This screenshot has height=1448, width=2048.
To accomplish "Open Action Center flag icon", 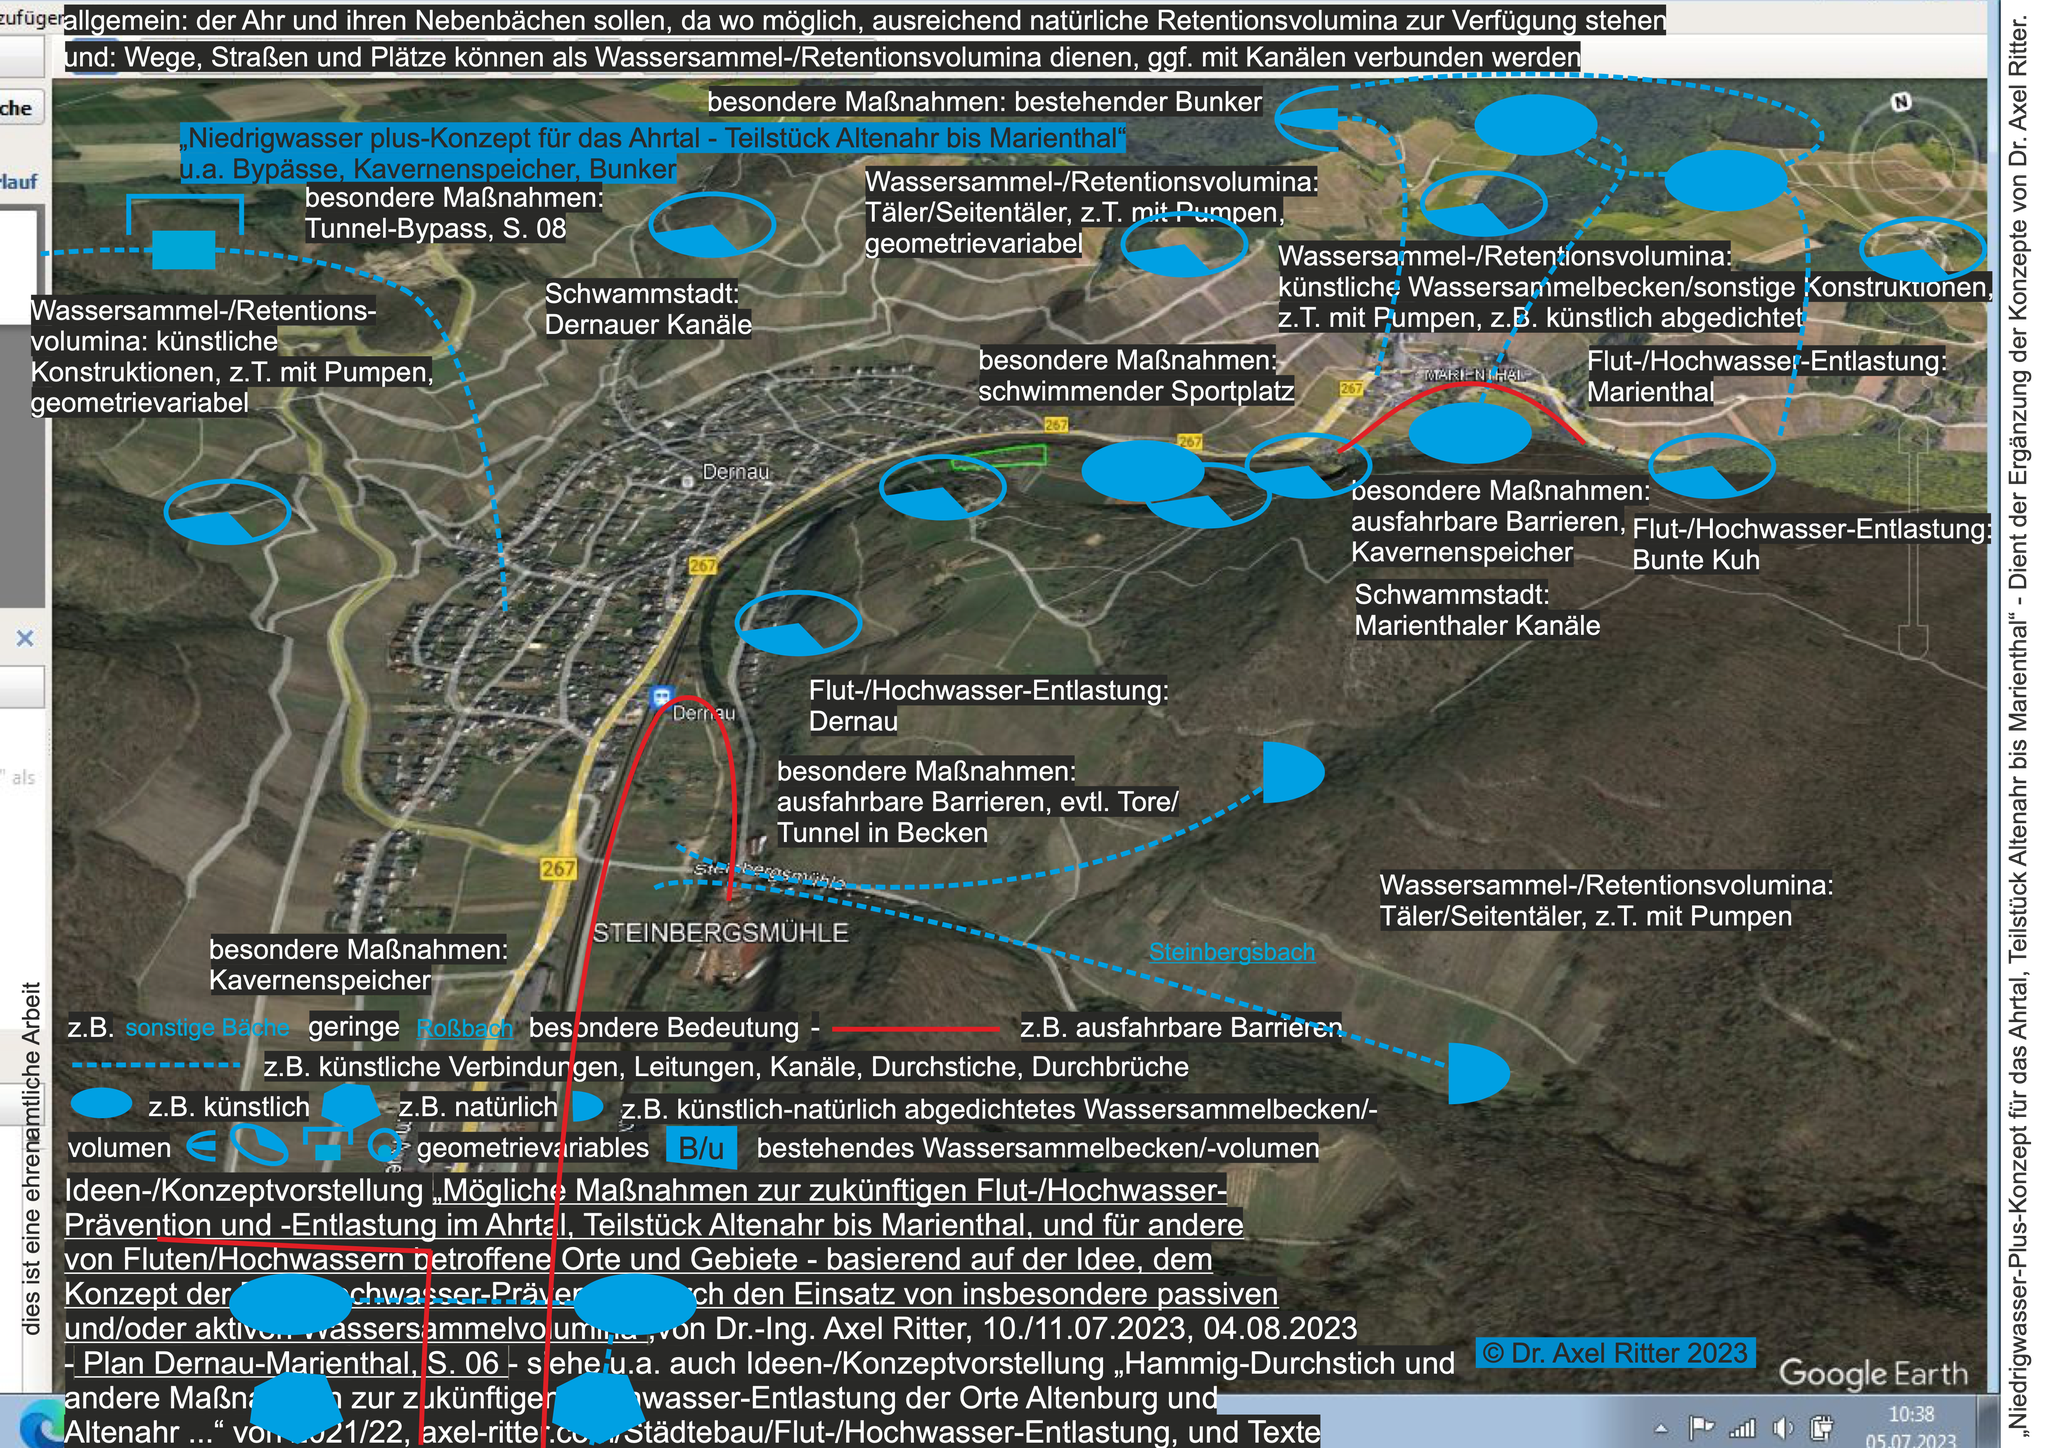I will (1700, 1428).
